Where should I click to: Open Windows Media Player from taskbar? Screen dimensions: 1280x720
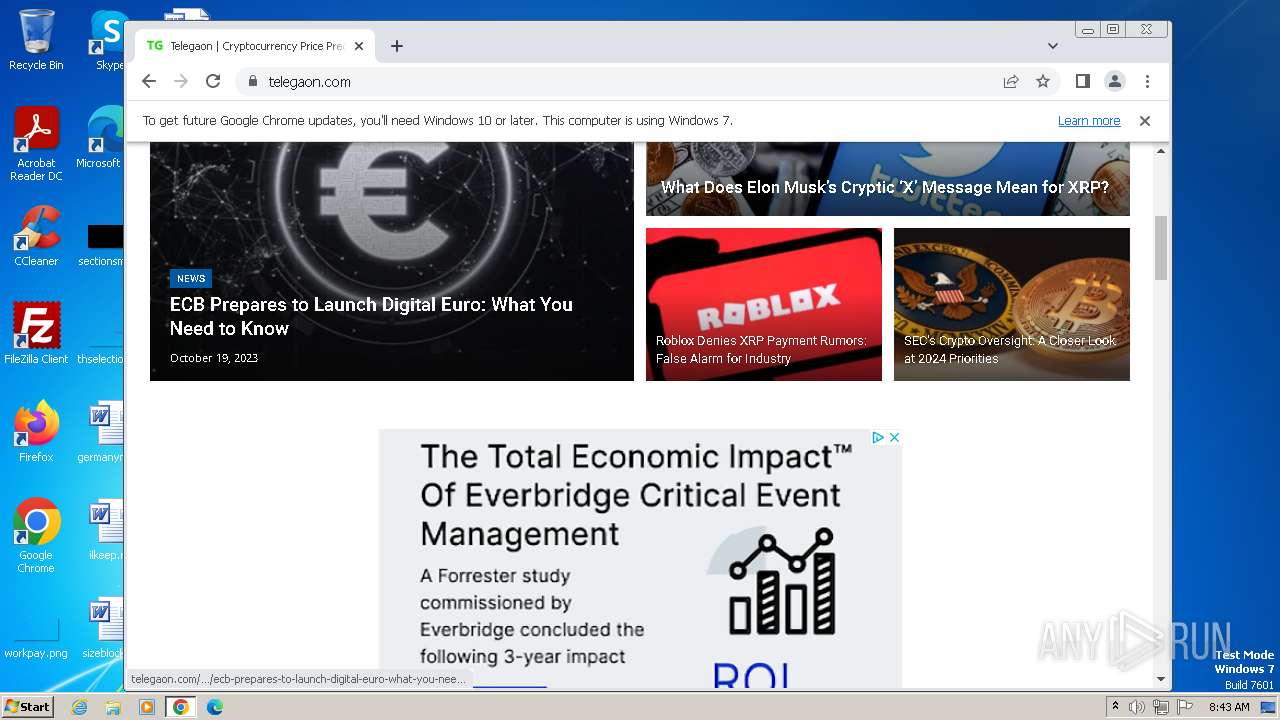coord(147,707)
